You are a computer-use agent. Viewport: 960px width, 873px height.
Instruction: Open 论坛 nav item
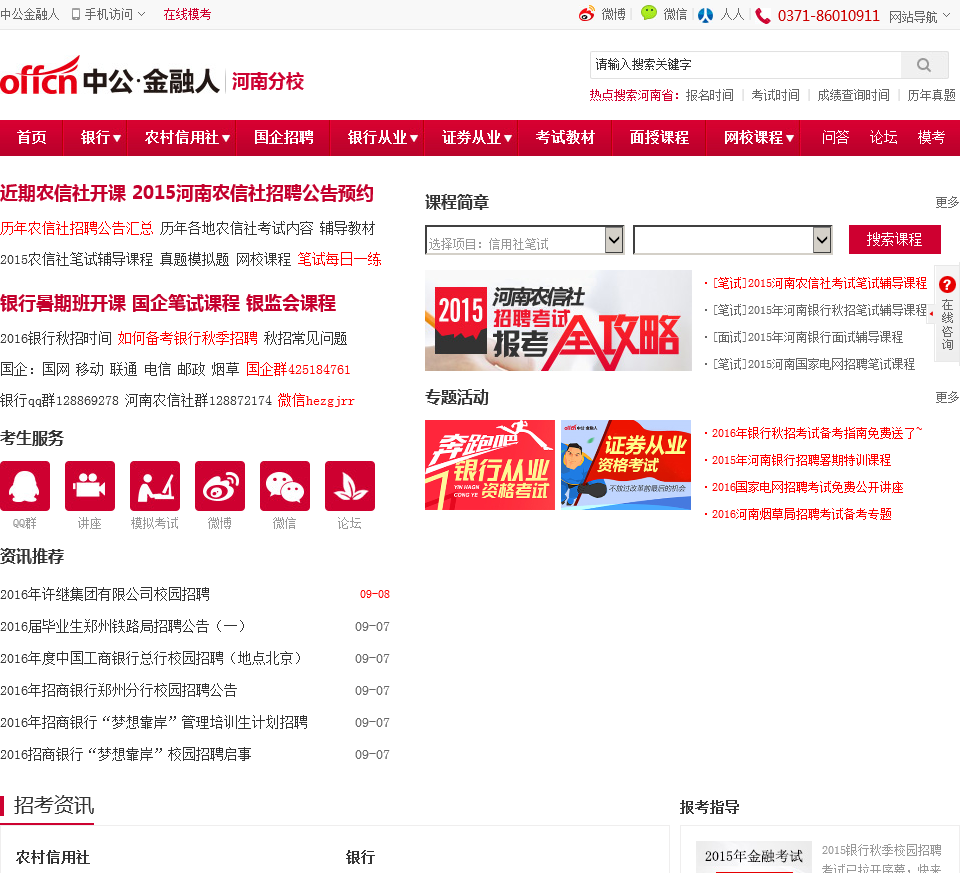tap(883, 138)
